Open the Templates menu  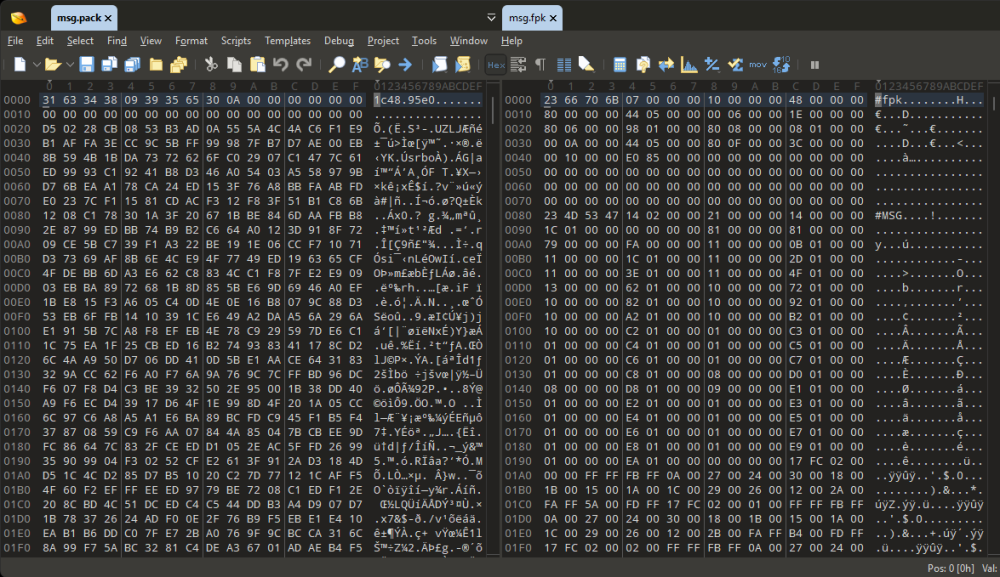coord(288,40)
